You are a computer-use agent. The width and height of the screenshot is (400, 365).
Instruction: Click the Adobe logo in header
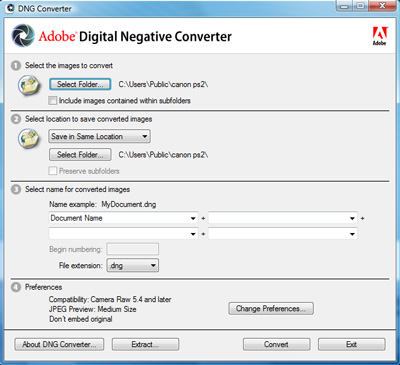pyautogui.click(x=379, y=36)
